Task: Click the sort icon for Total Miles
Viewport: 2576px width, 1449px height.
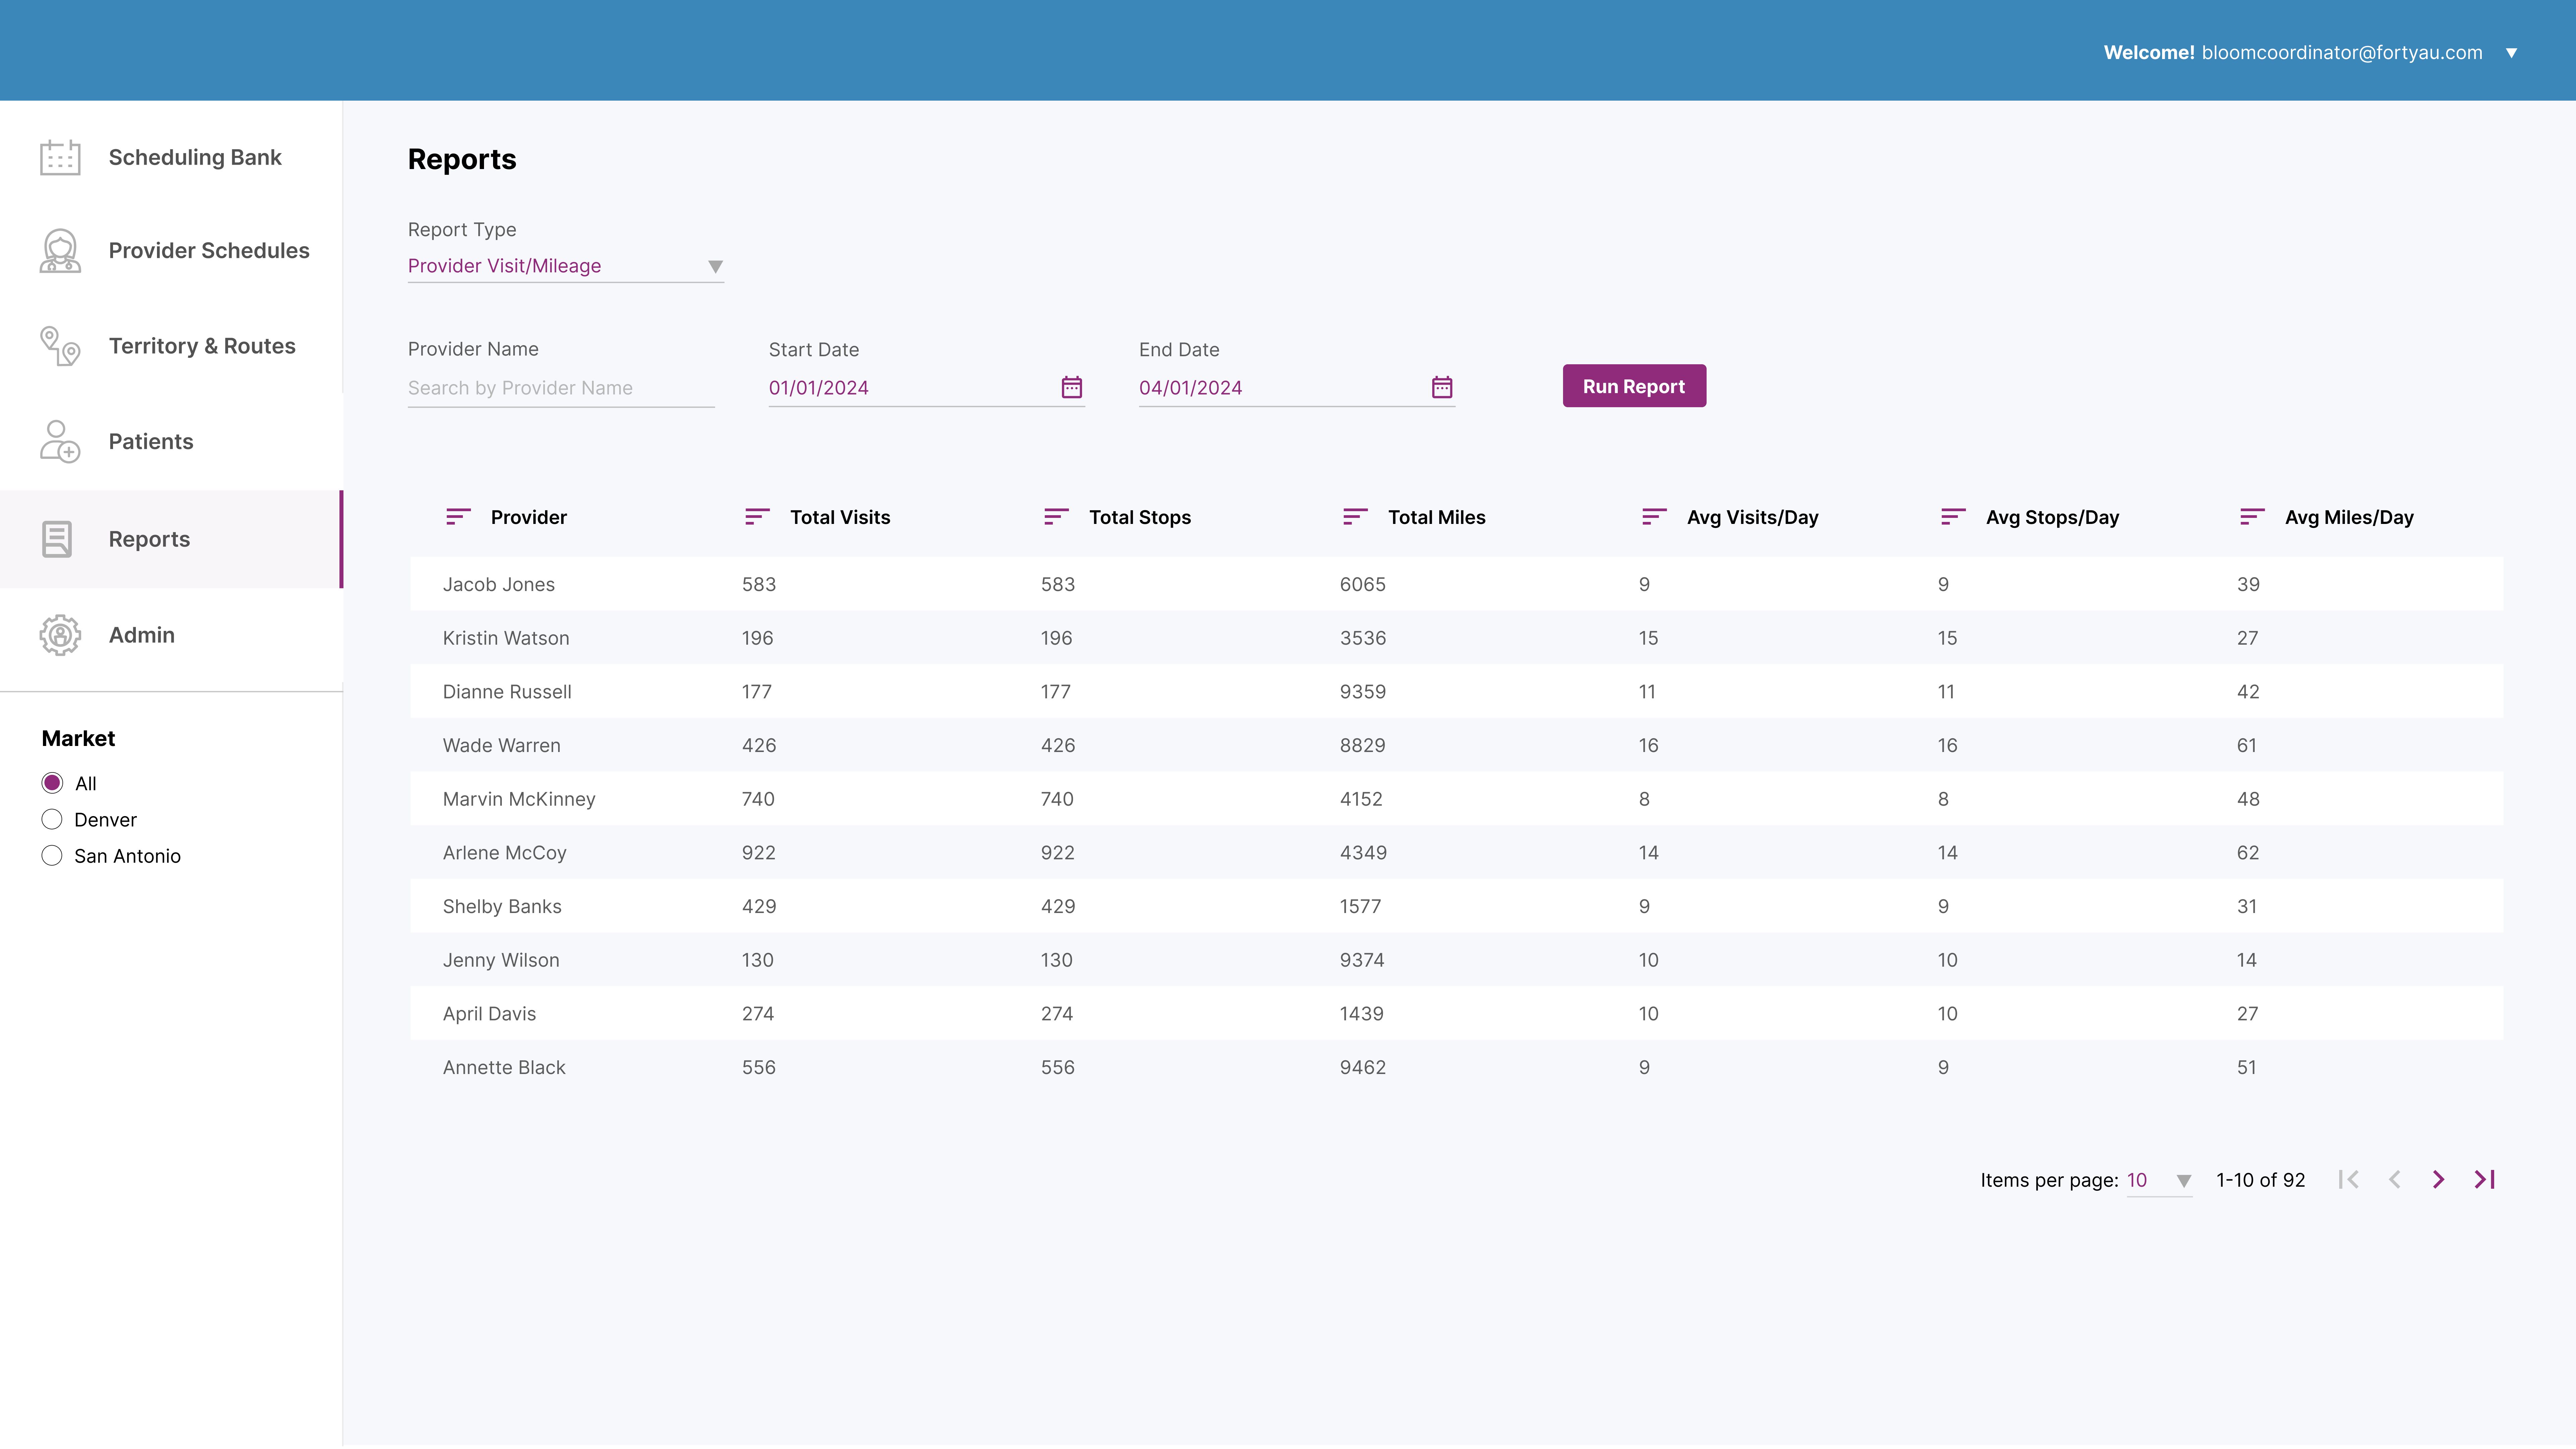Action: [1355, 517]
